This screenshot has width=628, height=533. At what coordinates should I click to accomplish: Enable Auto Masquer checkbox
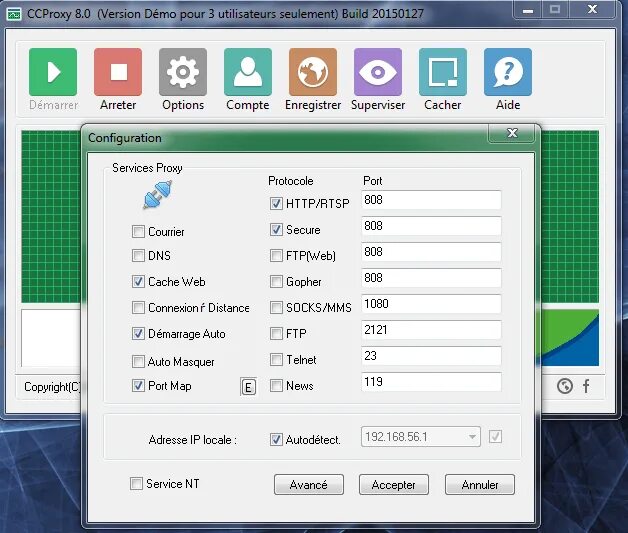138,362
